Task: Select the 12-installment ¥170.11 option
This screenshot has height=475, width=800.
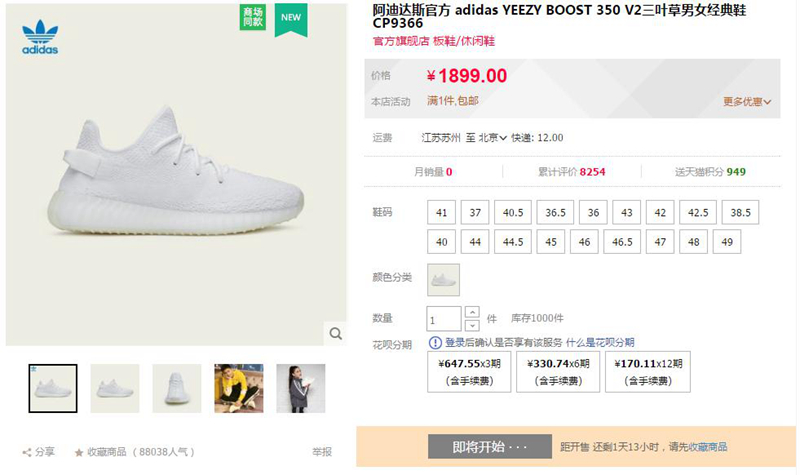Action: tap(647, 372)
